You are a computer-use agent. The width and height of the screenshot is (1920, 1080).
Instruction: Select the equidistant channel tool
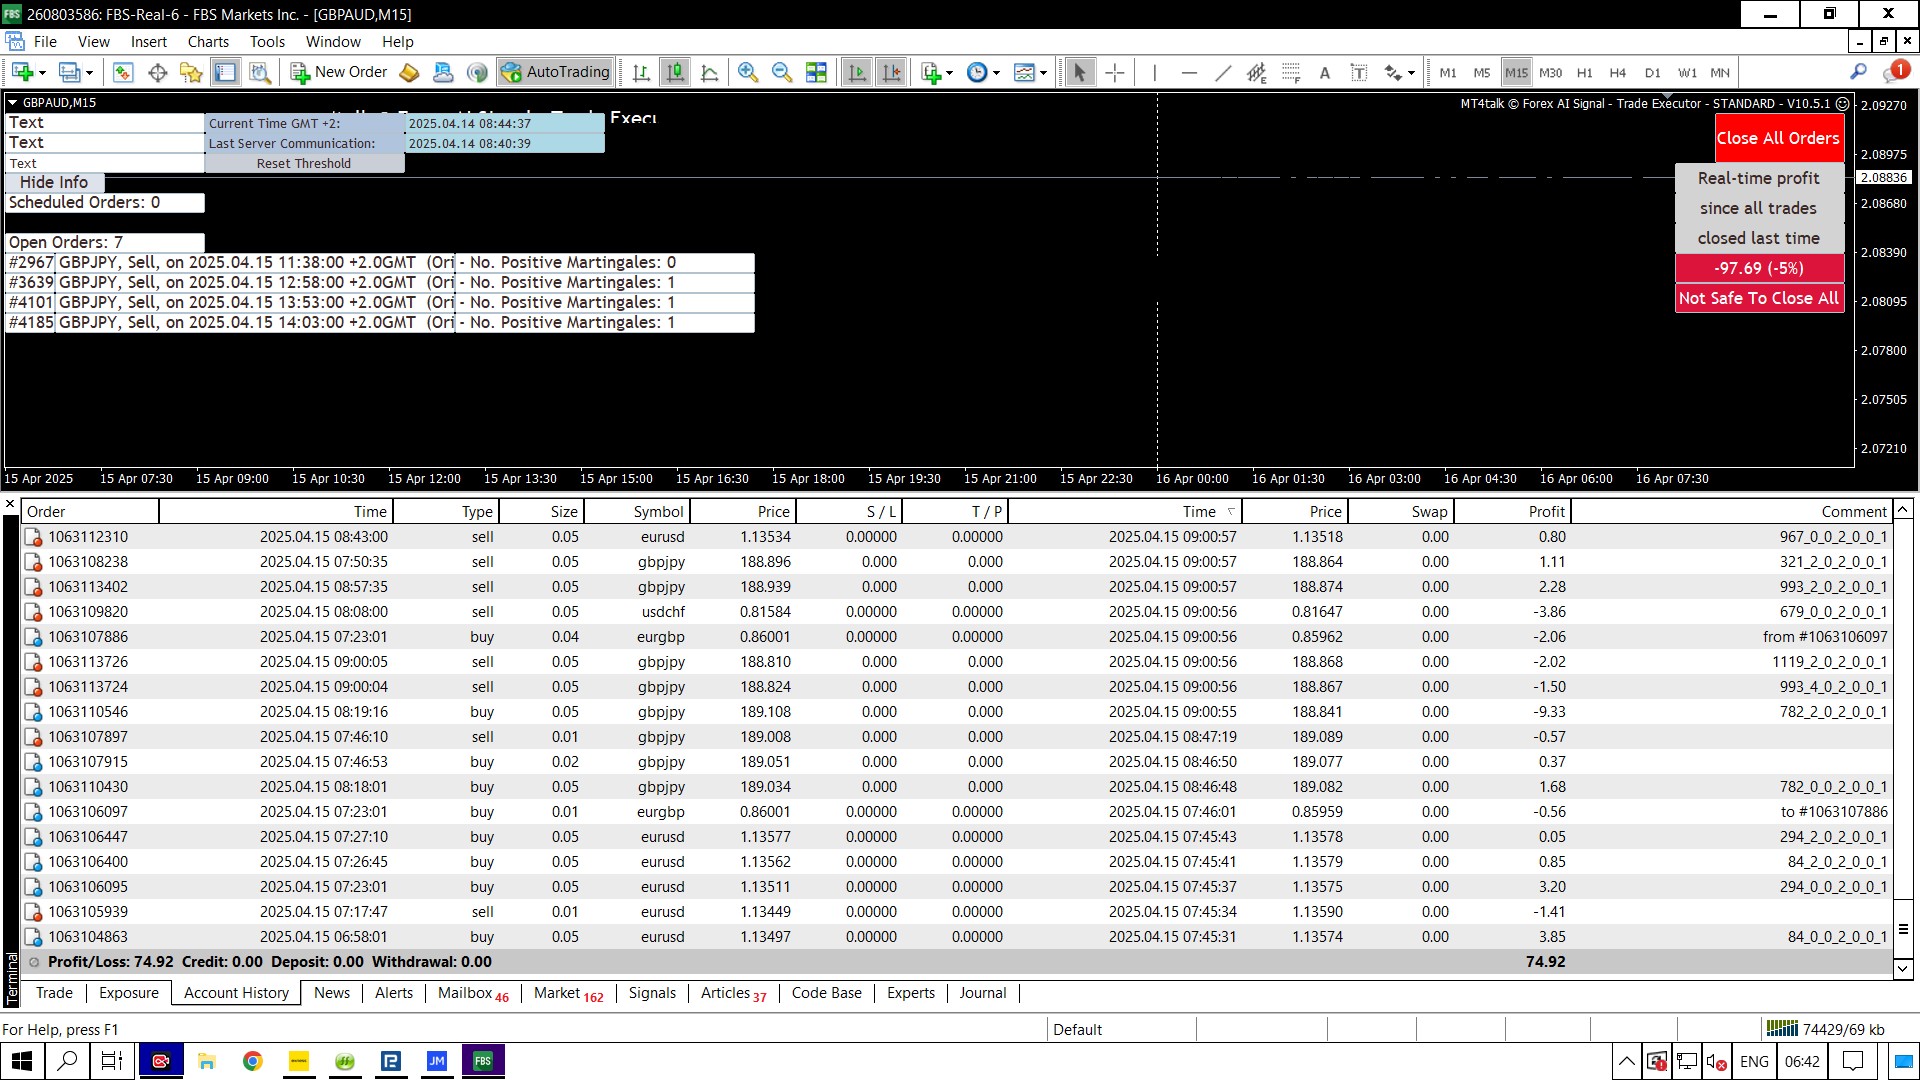point(1257,72)
